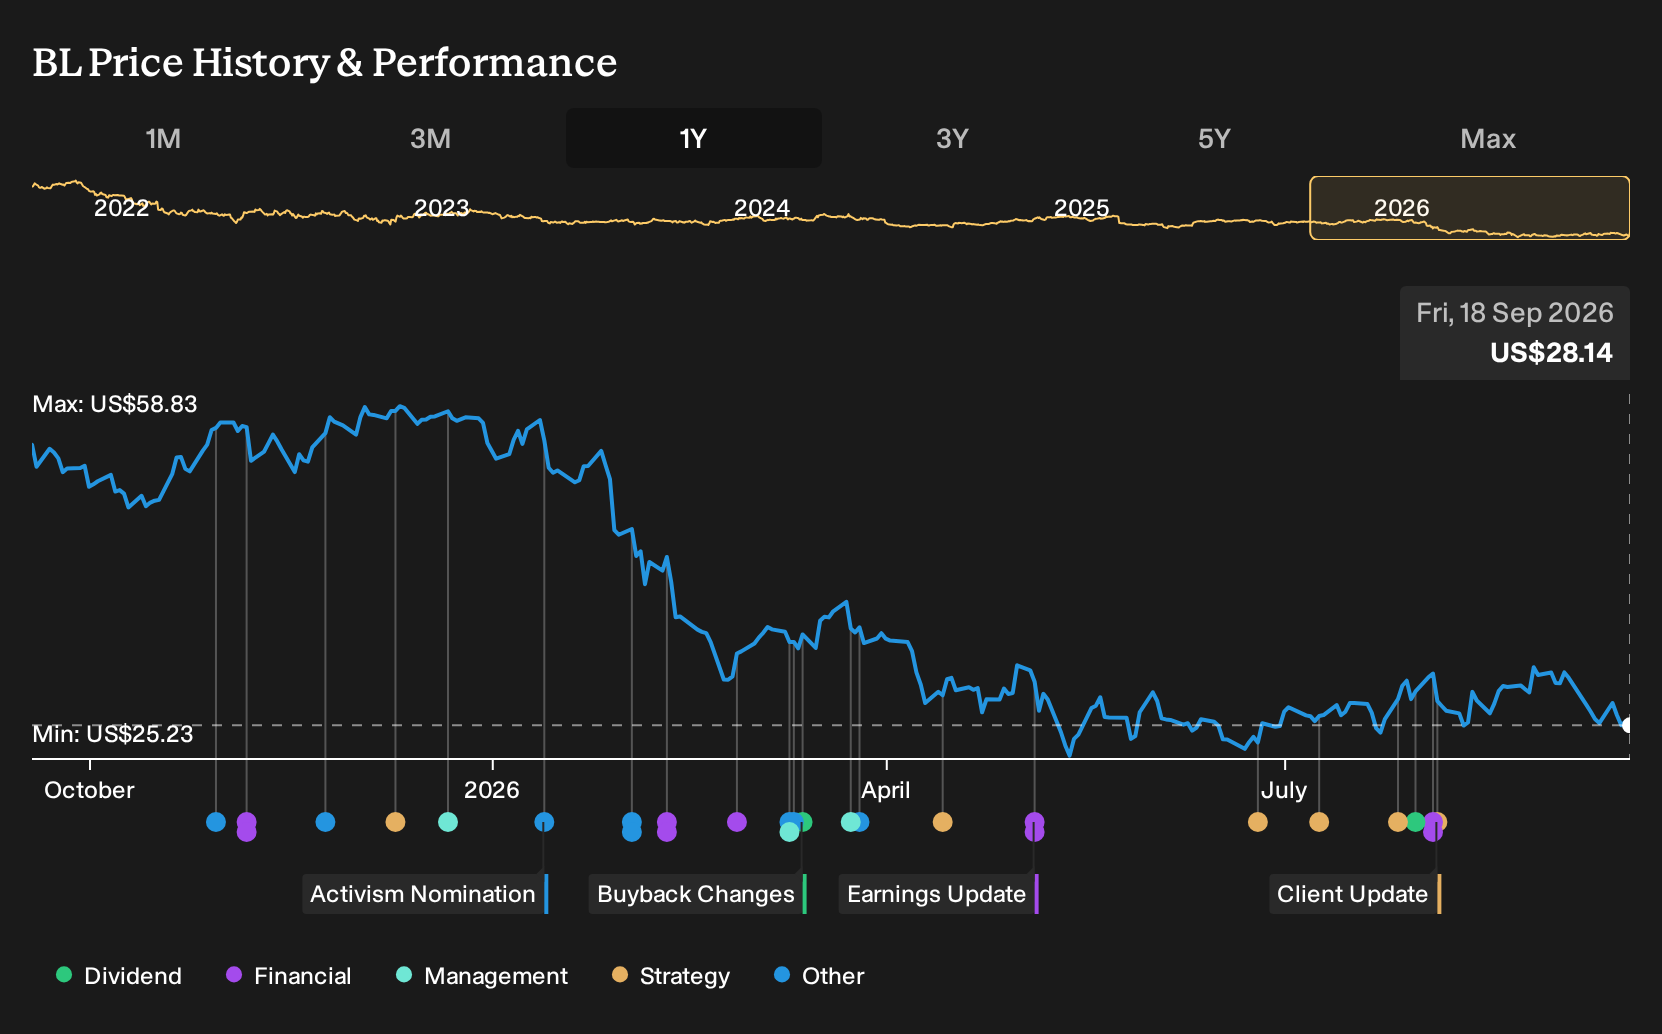
Task: Click green Dividend marker above Buyback Changes label
Action: (x=804, y=822)
